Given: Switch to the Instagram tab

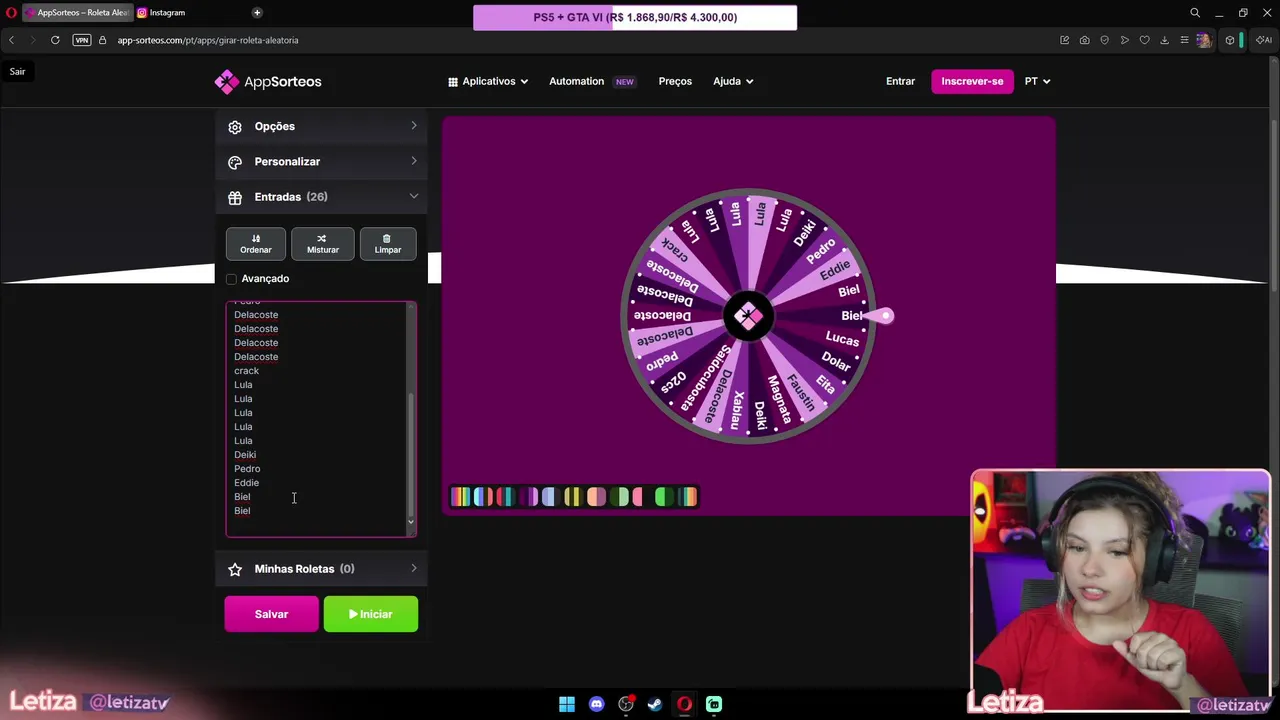Looking at the screenshot, I should tap(189, 13).
